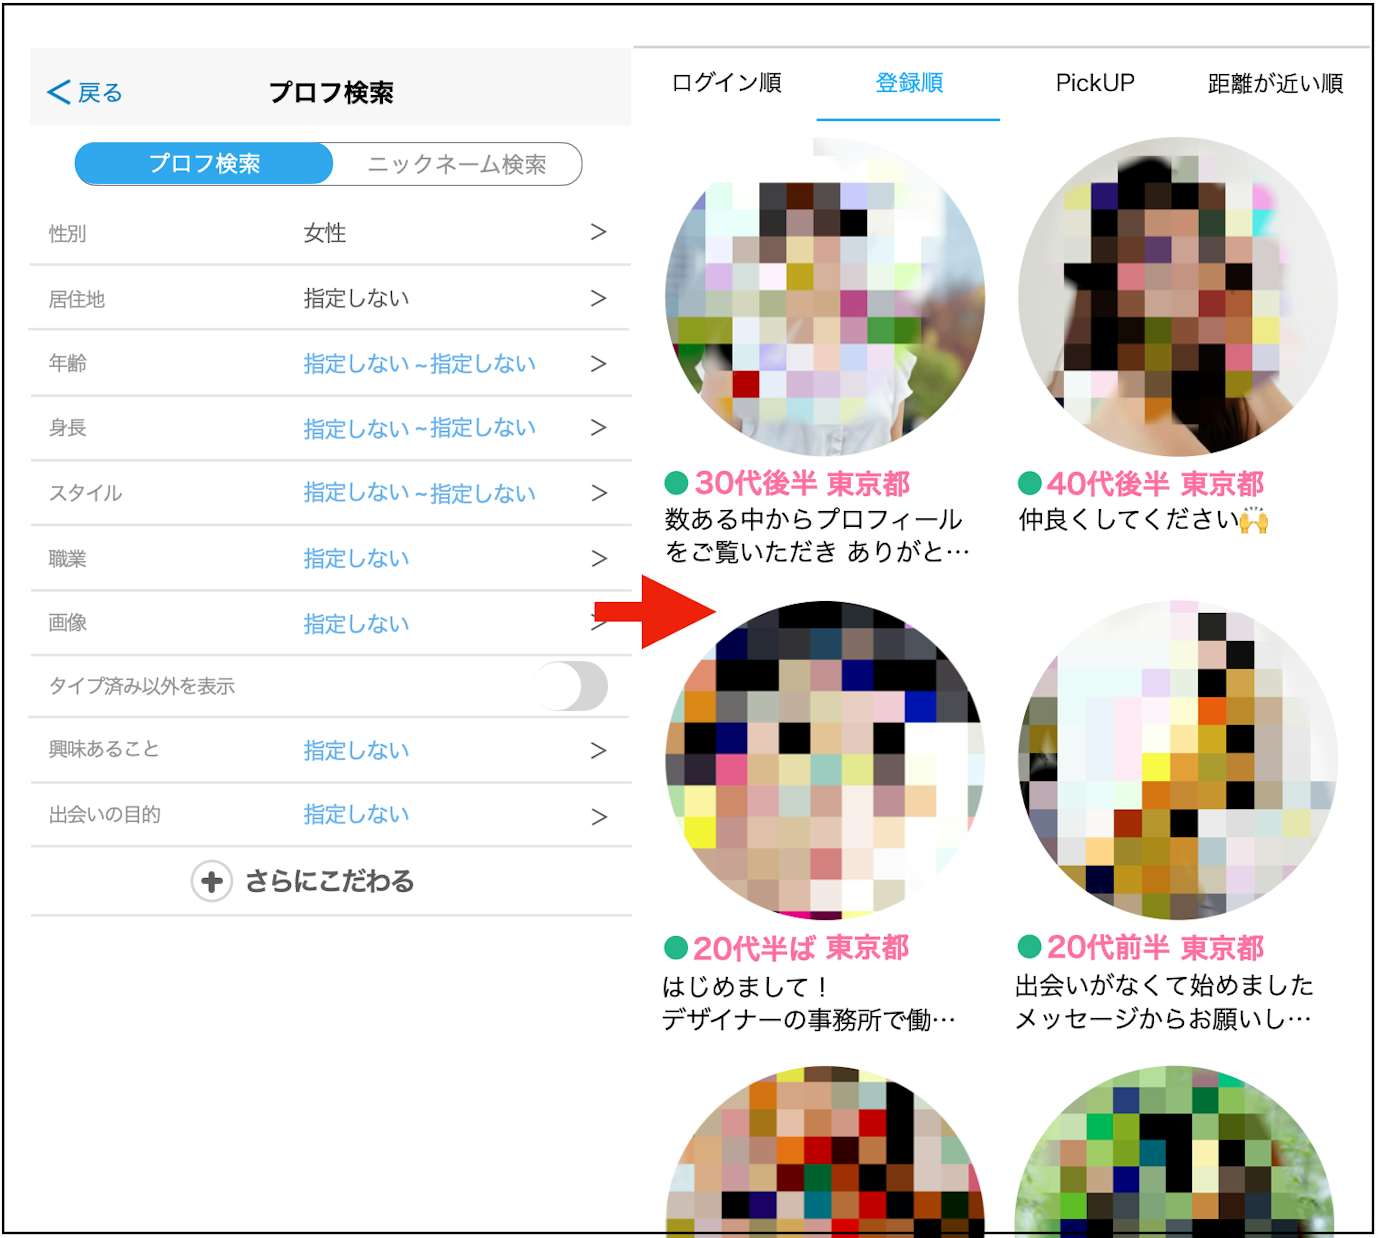Click the 出会いがなくて始めました intro text
Screen dimensions: 1378x1238
click(1164, 986)
